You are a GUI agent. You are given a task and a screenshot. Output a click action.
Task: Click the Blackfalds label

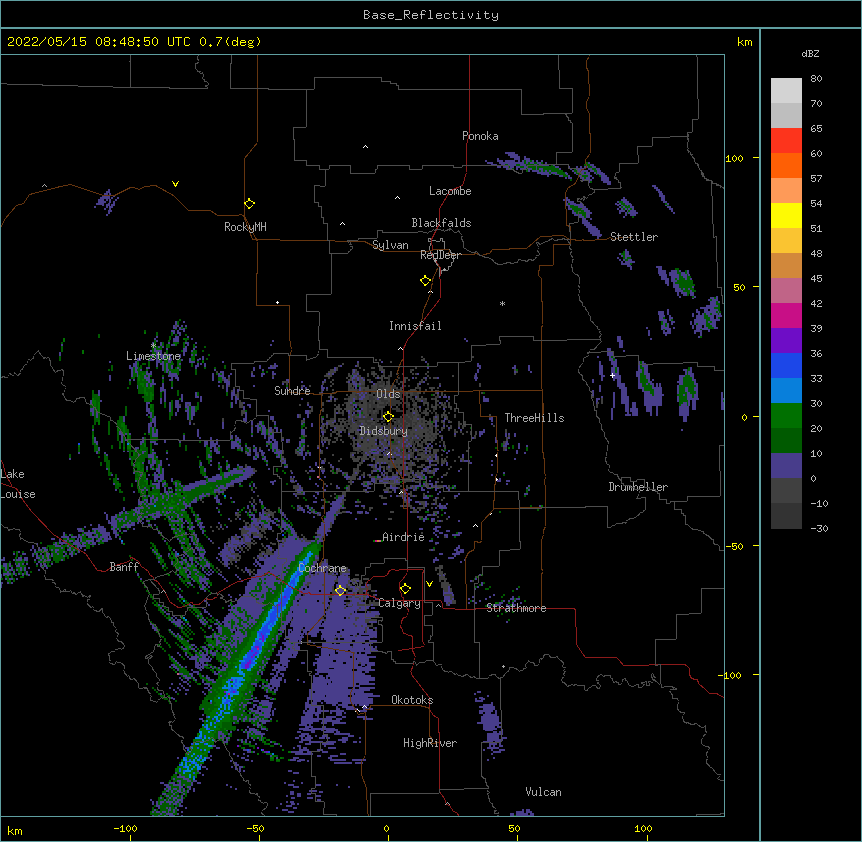[x=441, y=223]
